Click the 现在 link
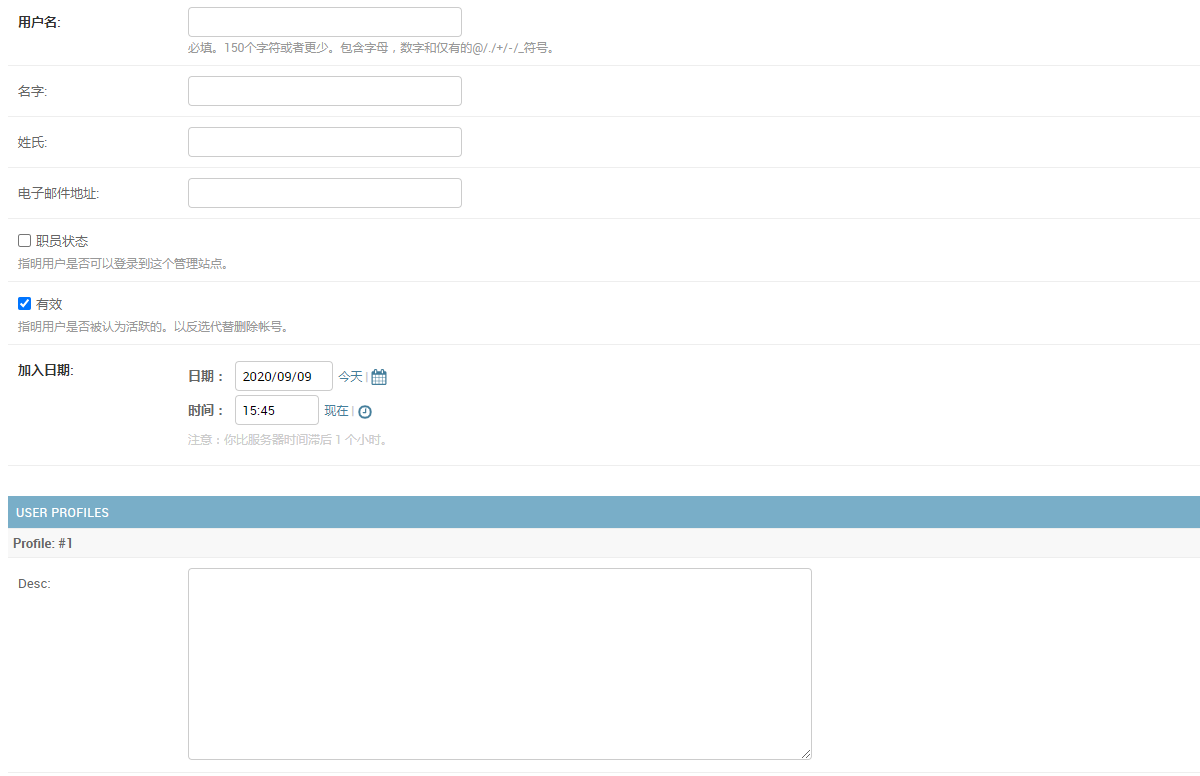 (336, 411)
